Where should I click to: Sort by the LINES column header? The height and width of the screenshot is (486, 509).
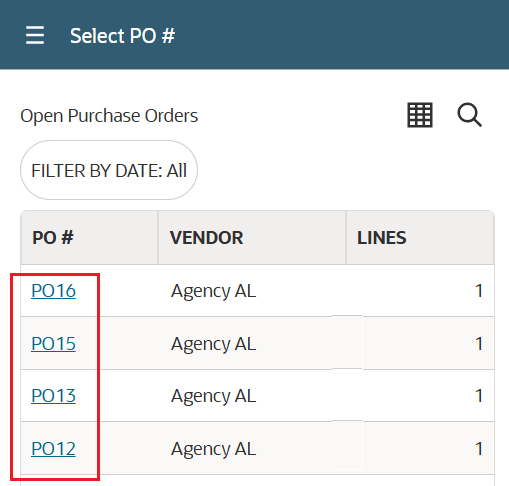[x=382, y=238]
